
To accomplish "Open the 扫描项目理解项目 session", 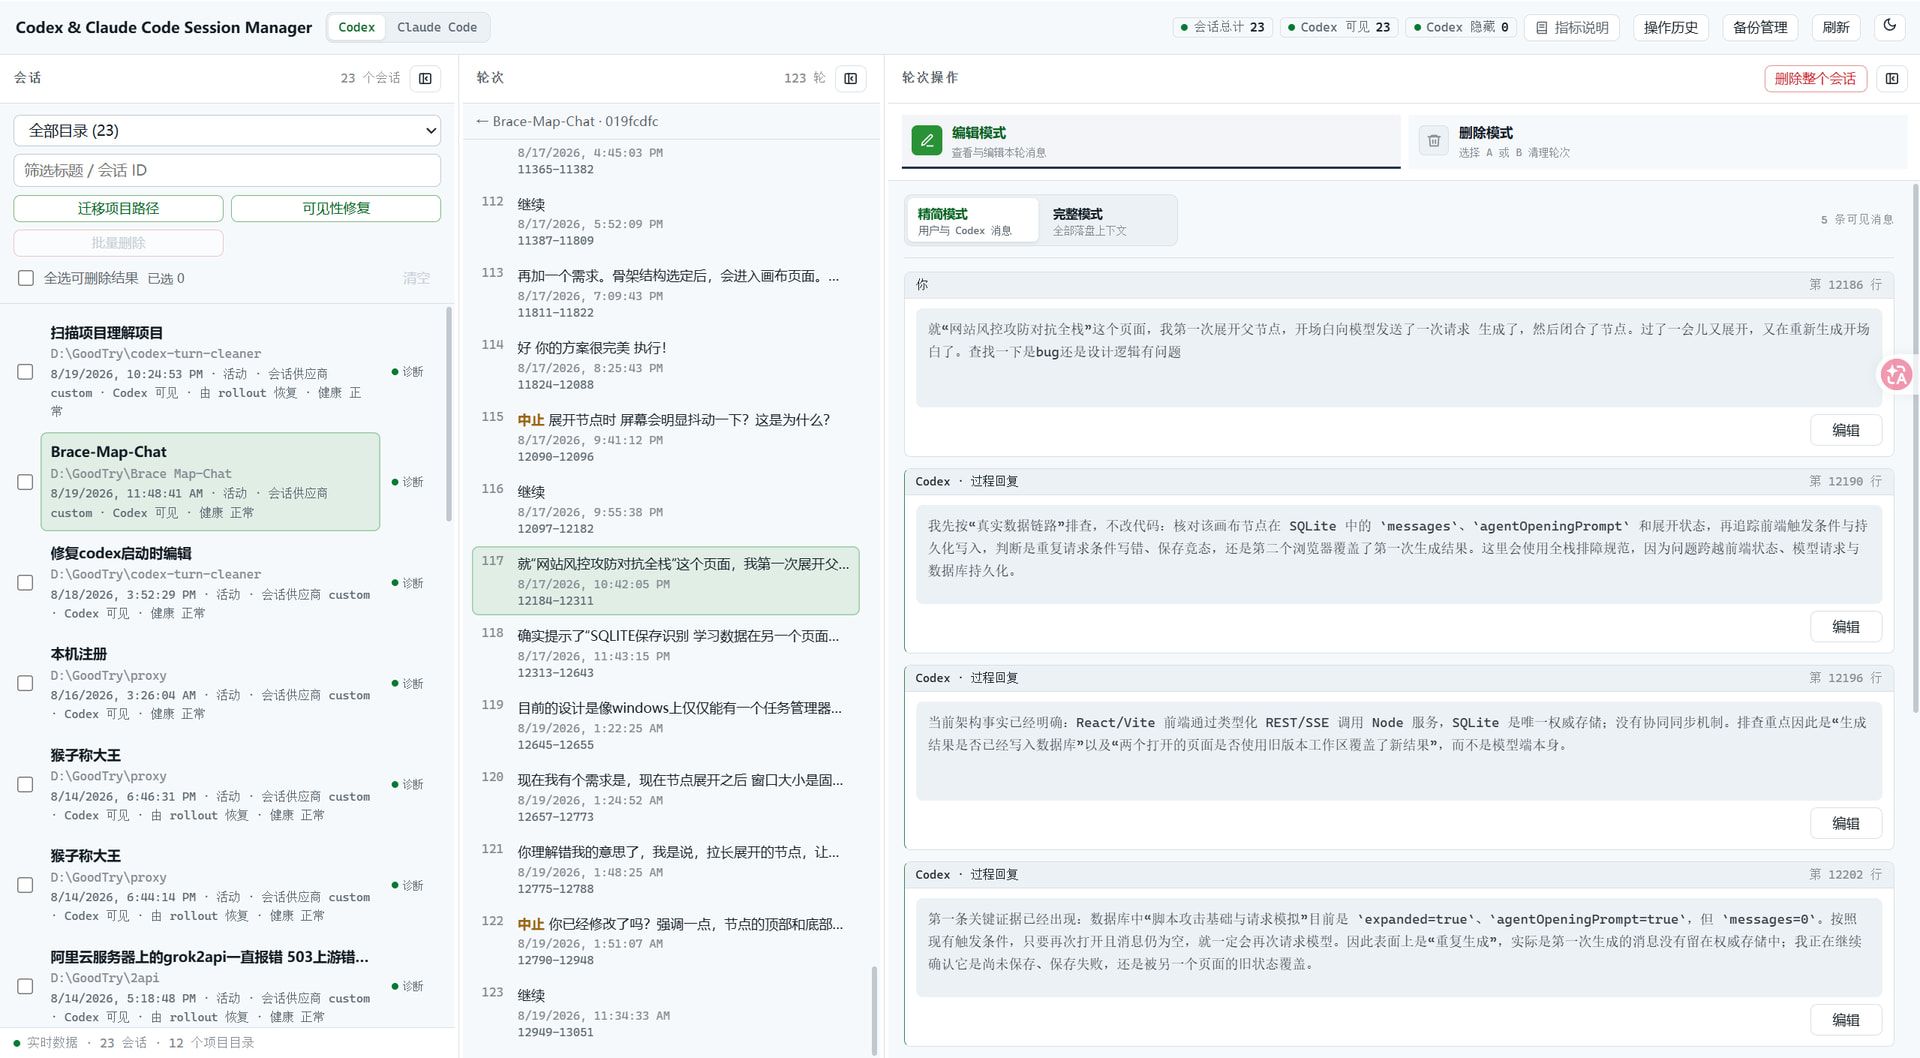I will (x=210, y=371).
